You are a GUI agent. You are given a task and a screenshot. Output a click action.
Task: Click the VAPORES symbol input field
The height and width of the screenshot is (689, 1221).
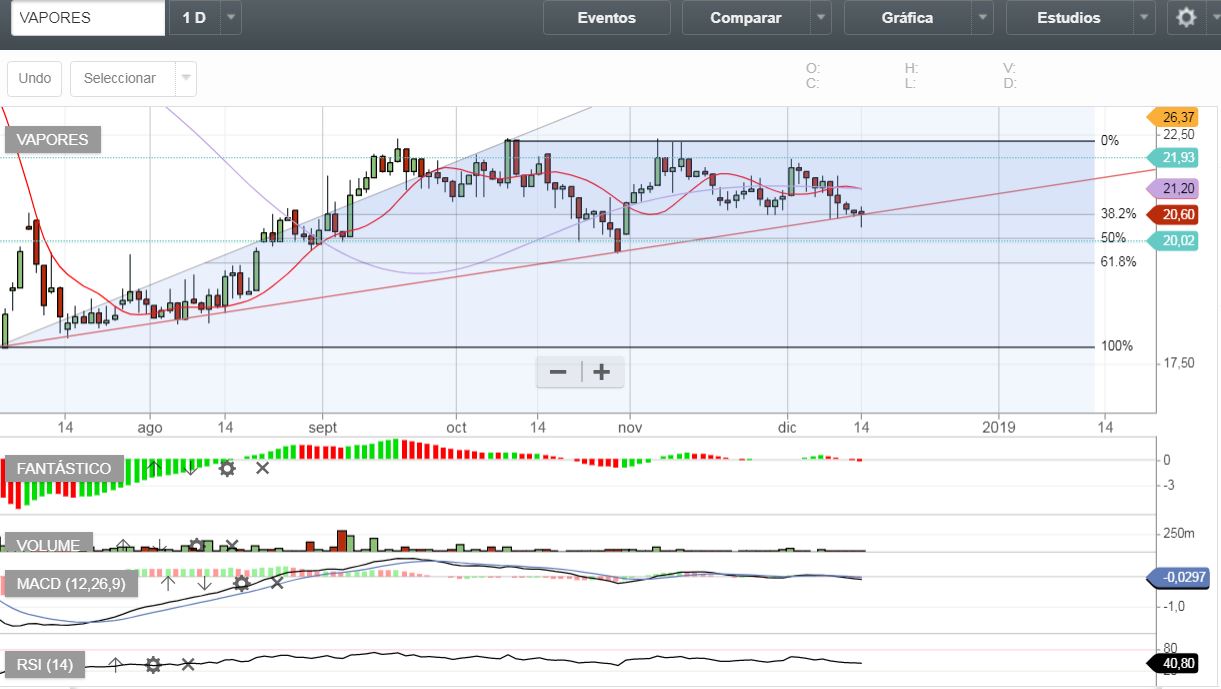88,18
